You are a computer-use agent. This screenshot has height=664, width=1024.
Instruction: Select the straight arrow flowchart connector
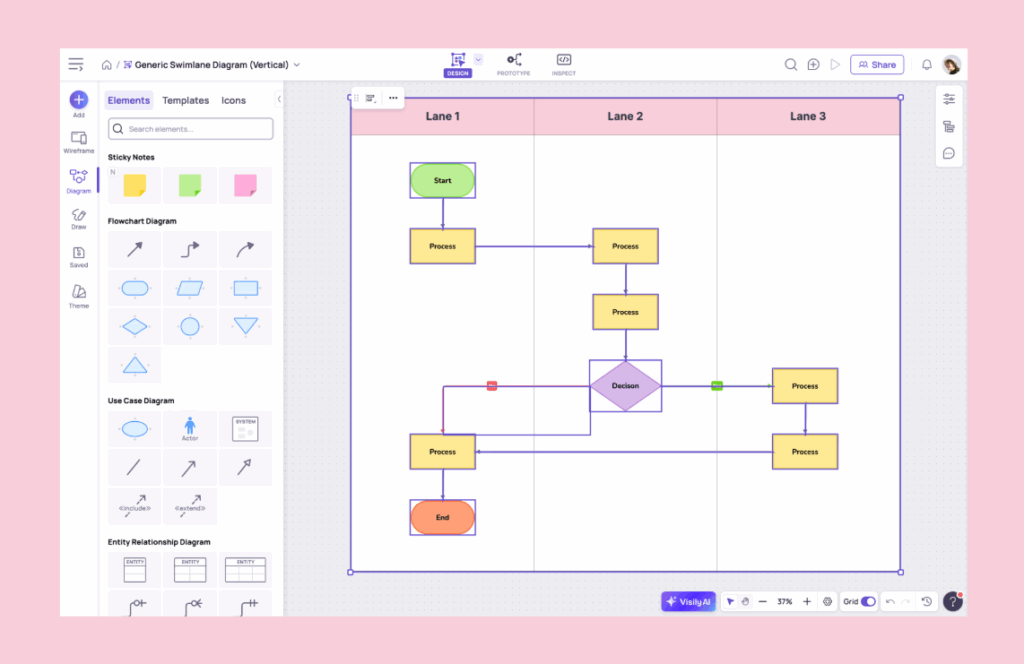click(x=135, y=249)
